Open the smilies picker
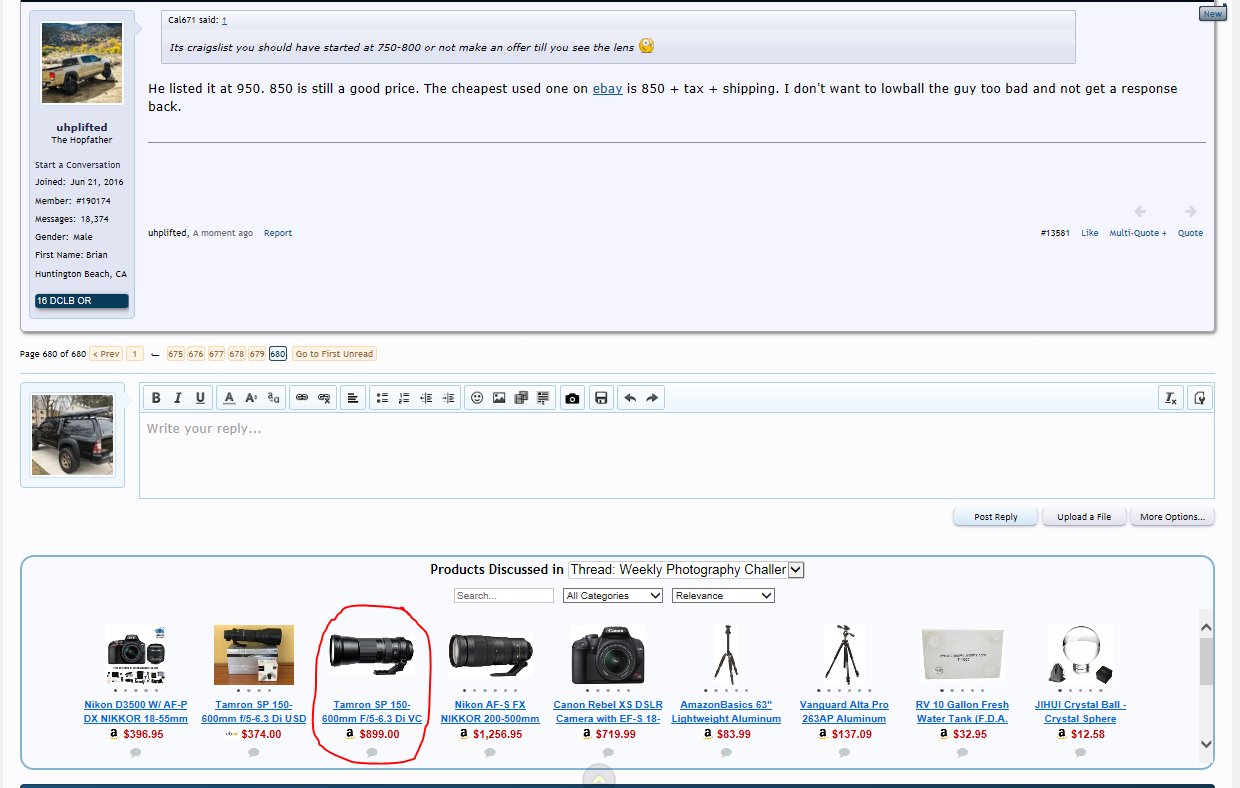 [x=477, y=398]
